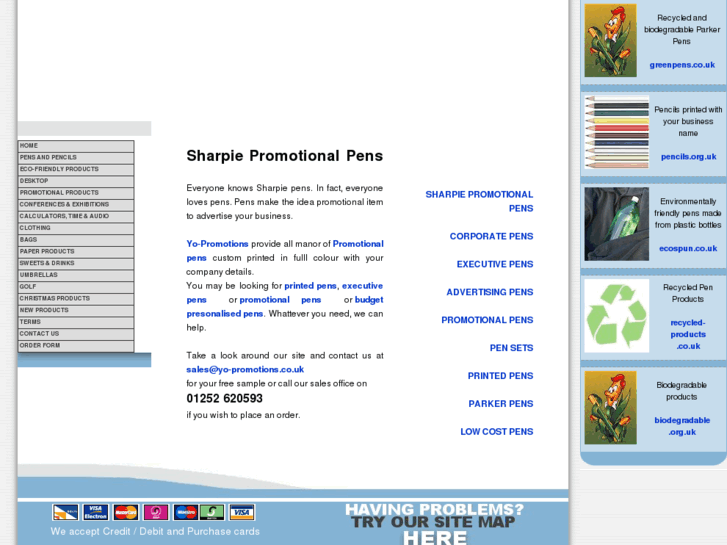Open the Executive Pens link
The height and width of the screenshot is (545, 727).
[x=495, y=264]
